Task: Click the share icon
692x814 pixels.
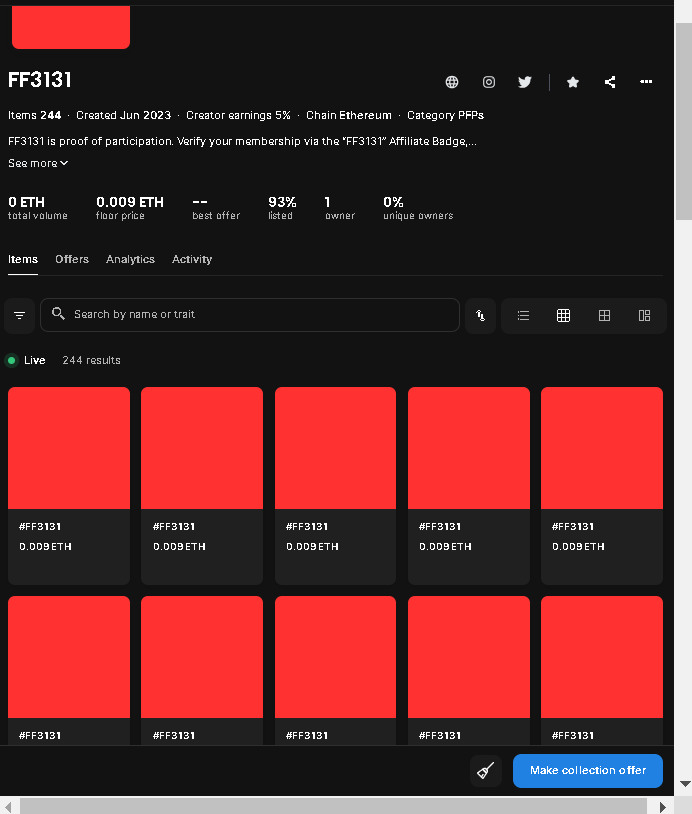Action: coord(610,82)
